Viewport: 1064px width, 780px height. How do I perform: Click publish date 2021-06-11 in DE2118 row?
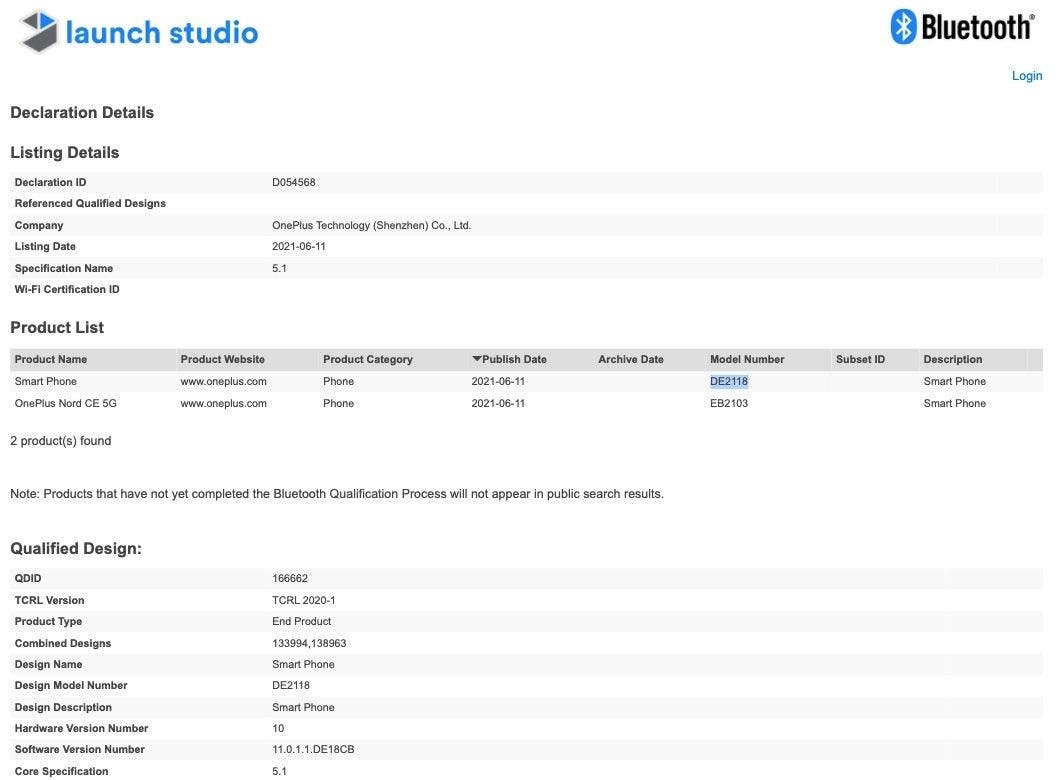pos(498,381)
